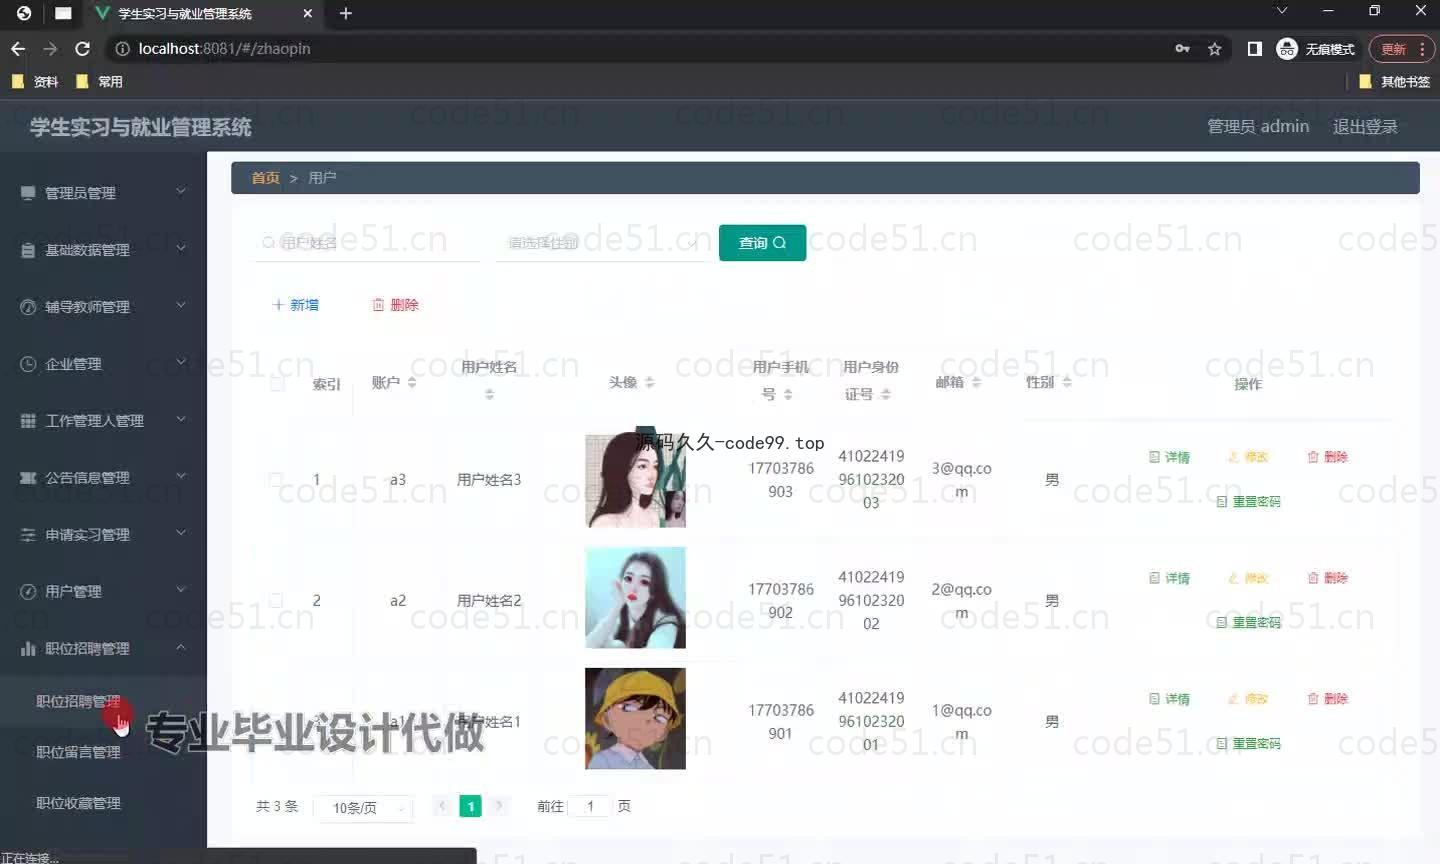1440x864 pixels.
Task: Click the 新增 add button
Action: click(x=295, y=305)
